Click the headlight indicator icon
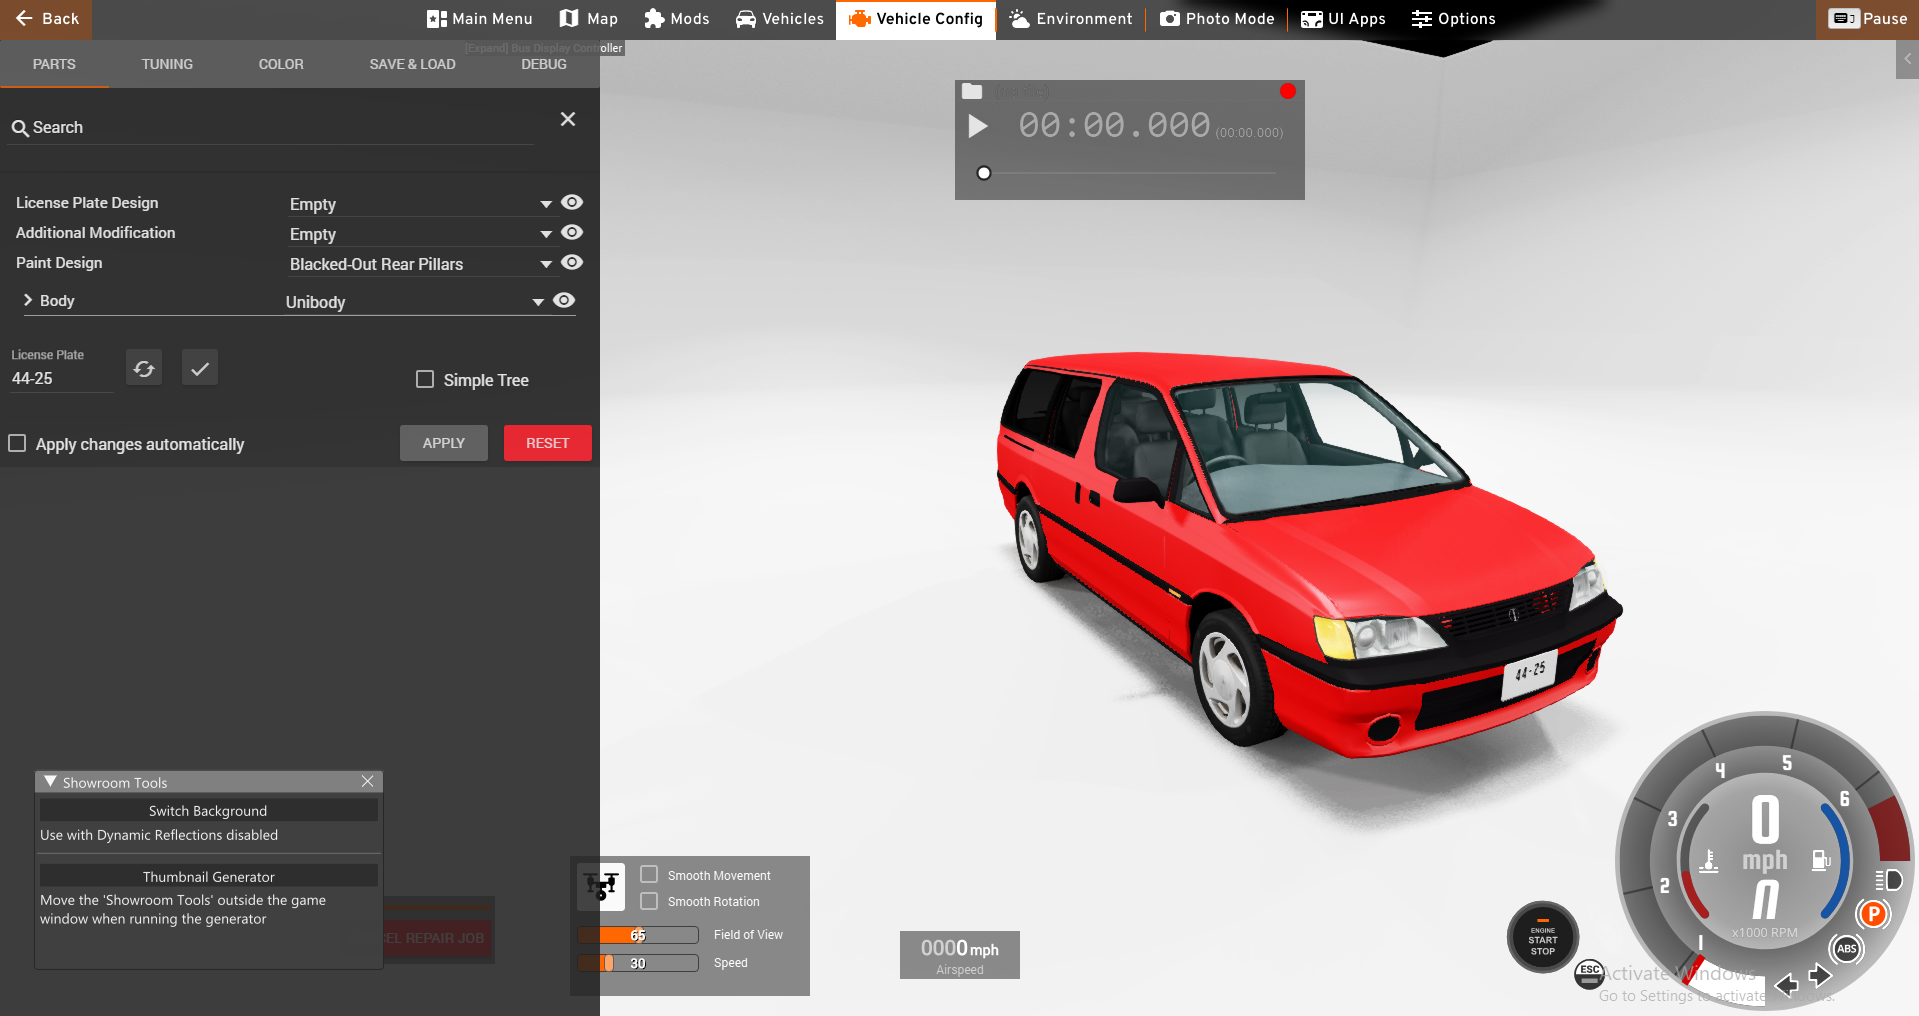This screenshot has width=1919, height=1016. click(x=1889, y=880)
